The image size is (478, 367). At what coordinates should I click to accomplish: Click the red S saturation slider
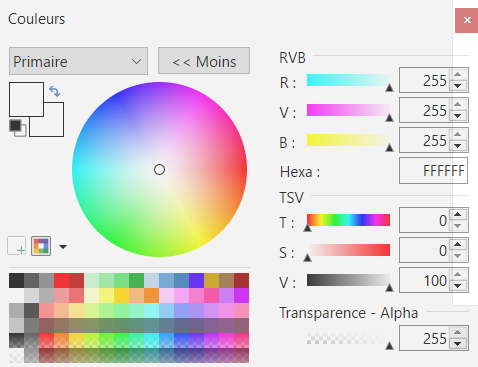[348, 250]
